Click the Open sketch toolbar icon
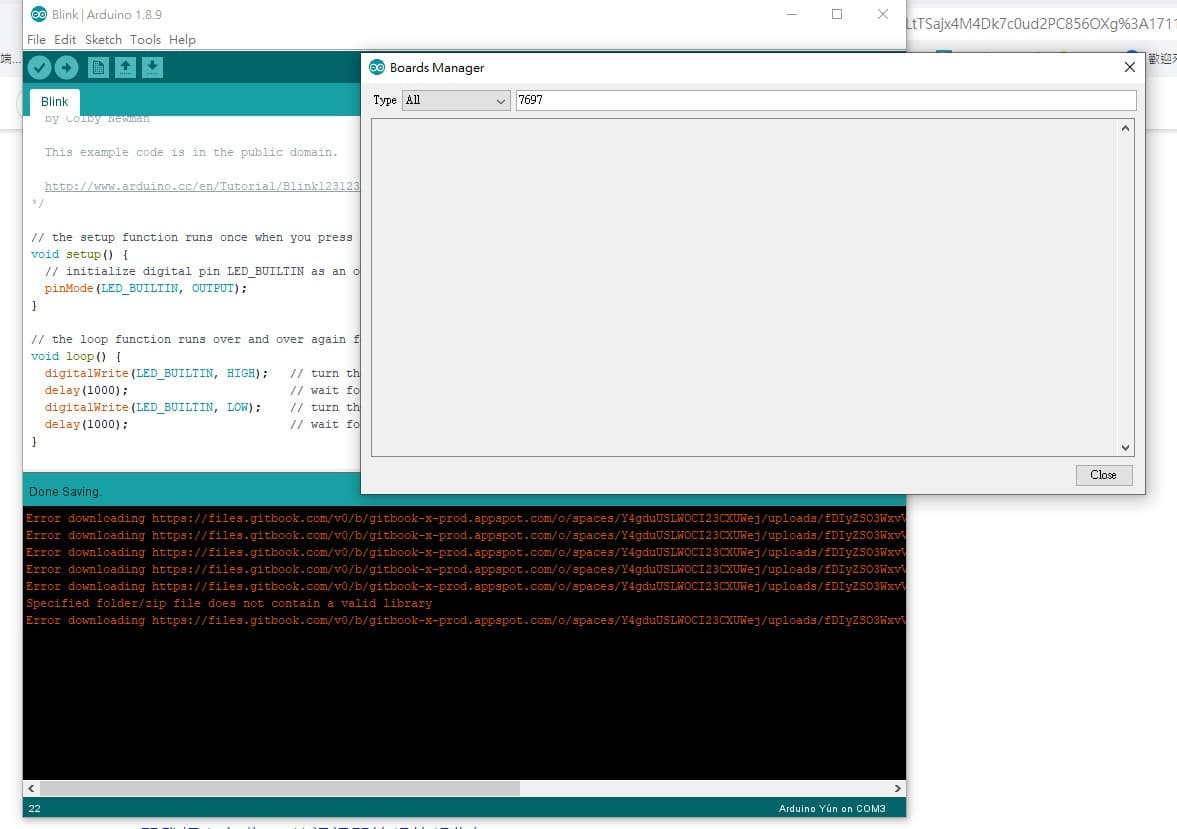Screen dimensions: 1177x829 124,67
